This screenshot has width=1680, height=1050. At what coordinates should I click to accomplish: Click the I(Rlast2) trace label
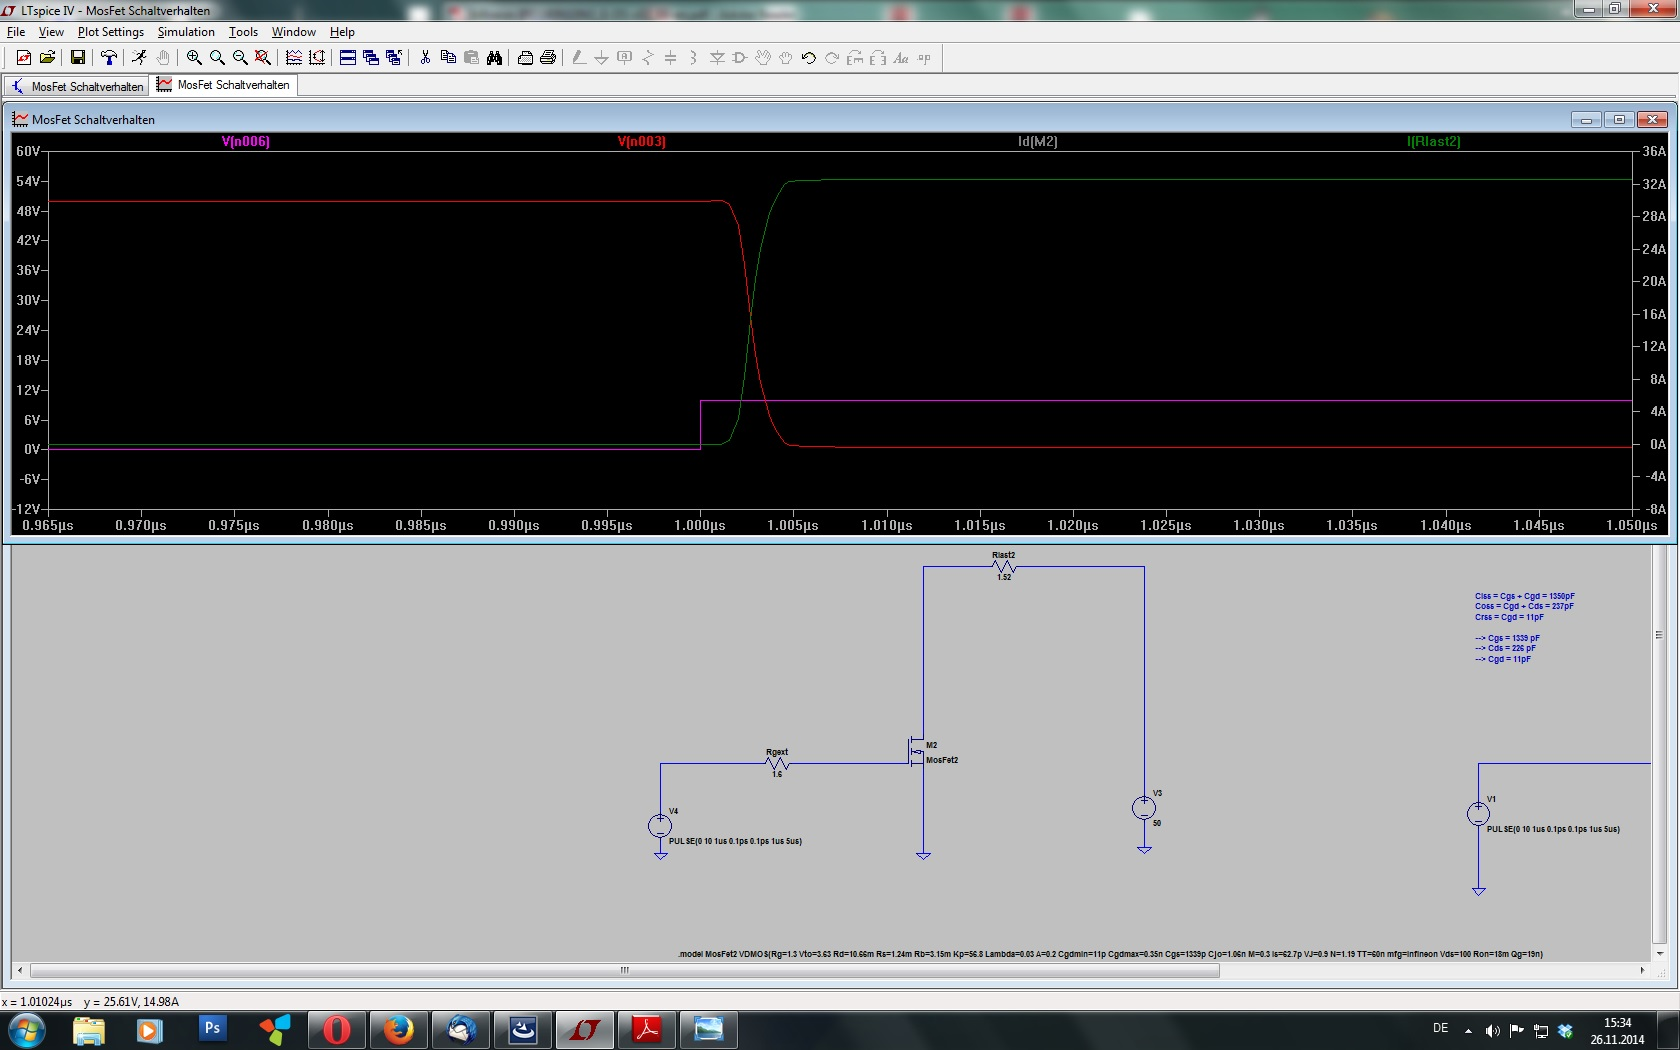click(x=1434, y=141)
